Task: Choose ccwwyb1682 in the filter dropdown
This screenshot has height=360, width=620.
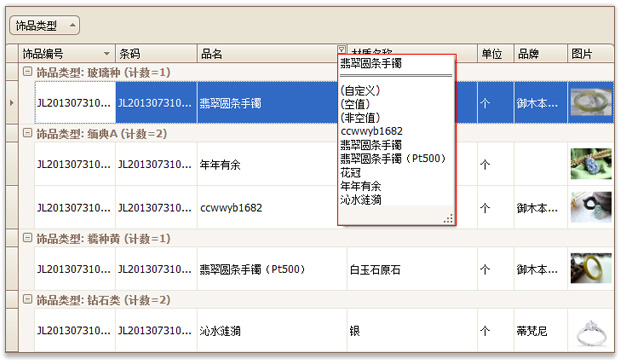Action: [371, 131]
